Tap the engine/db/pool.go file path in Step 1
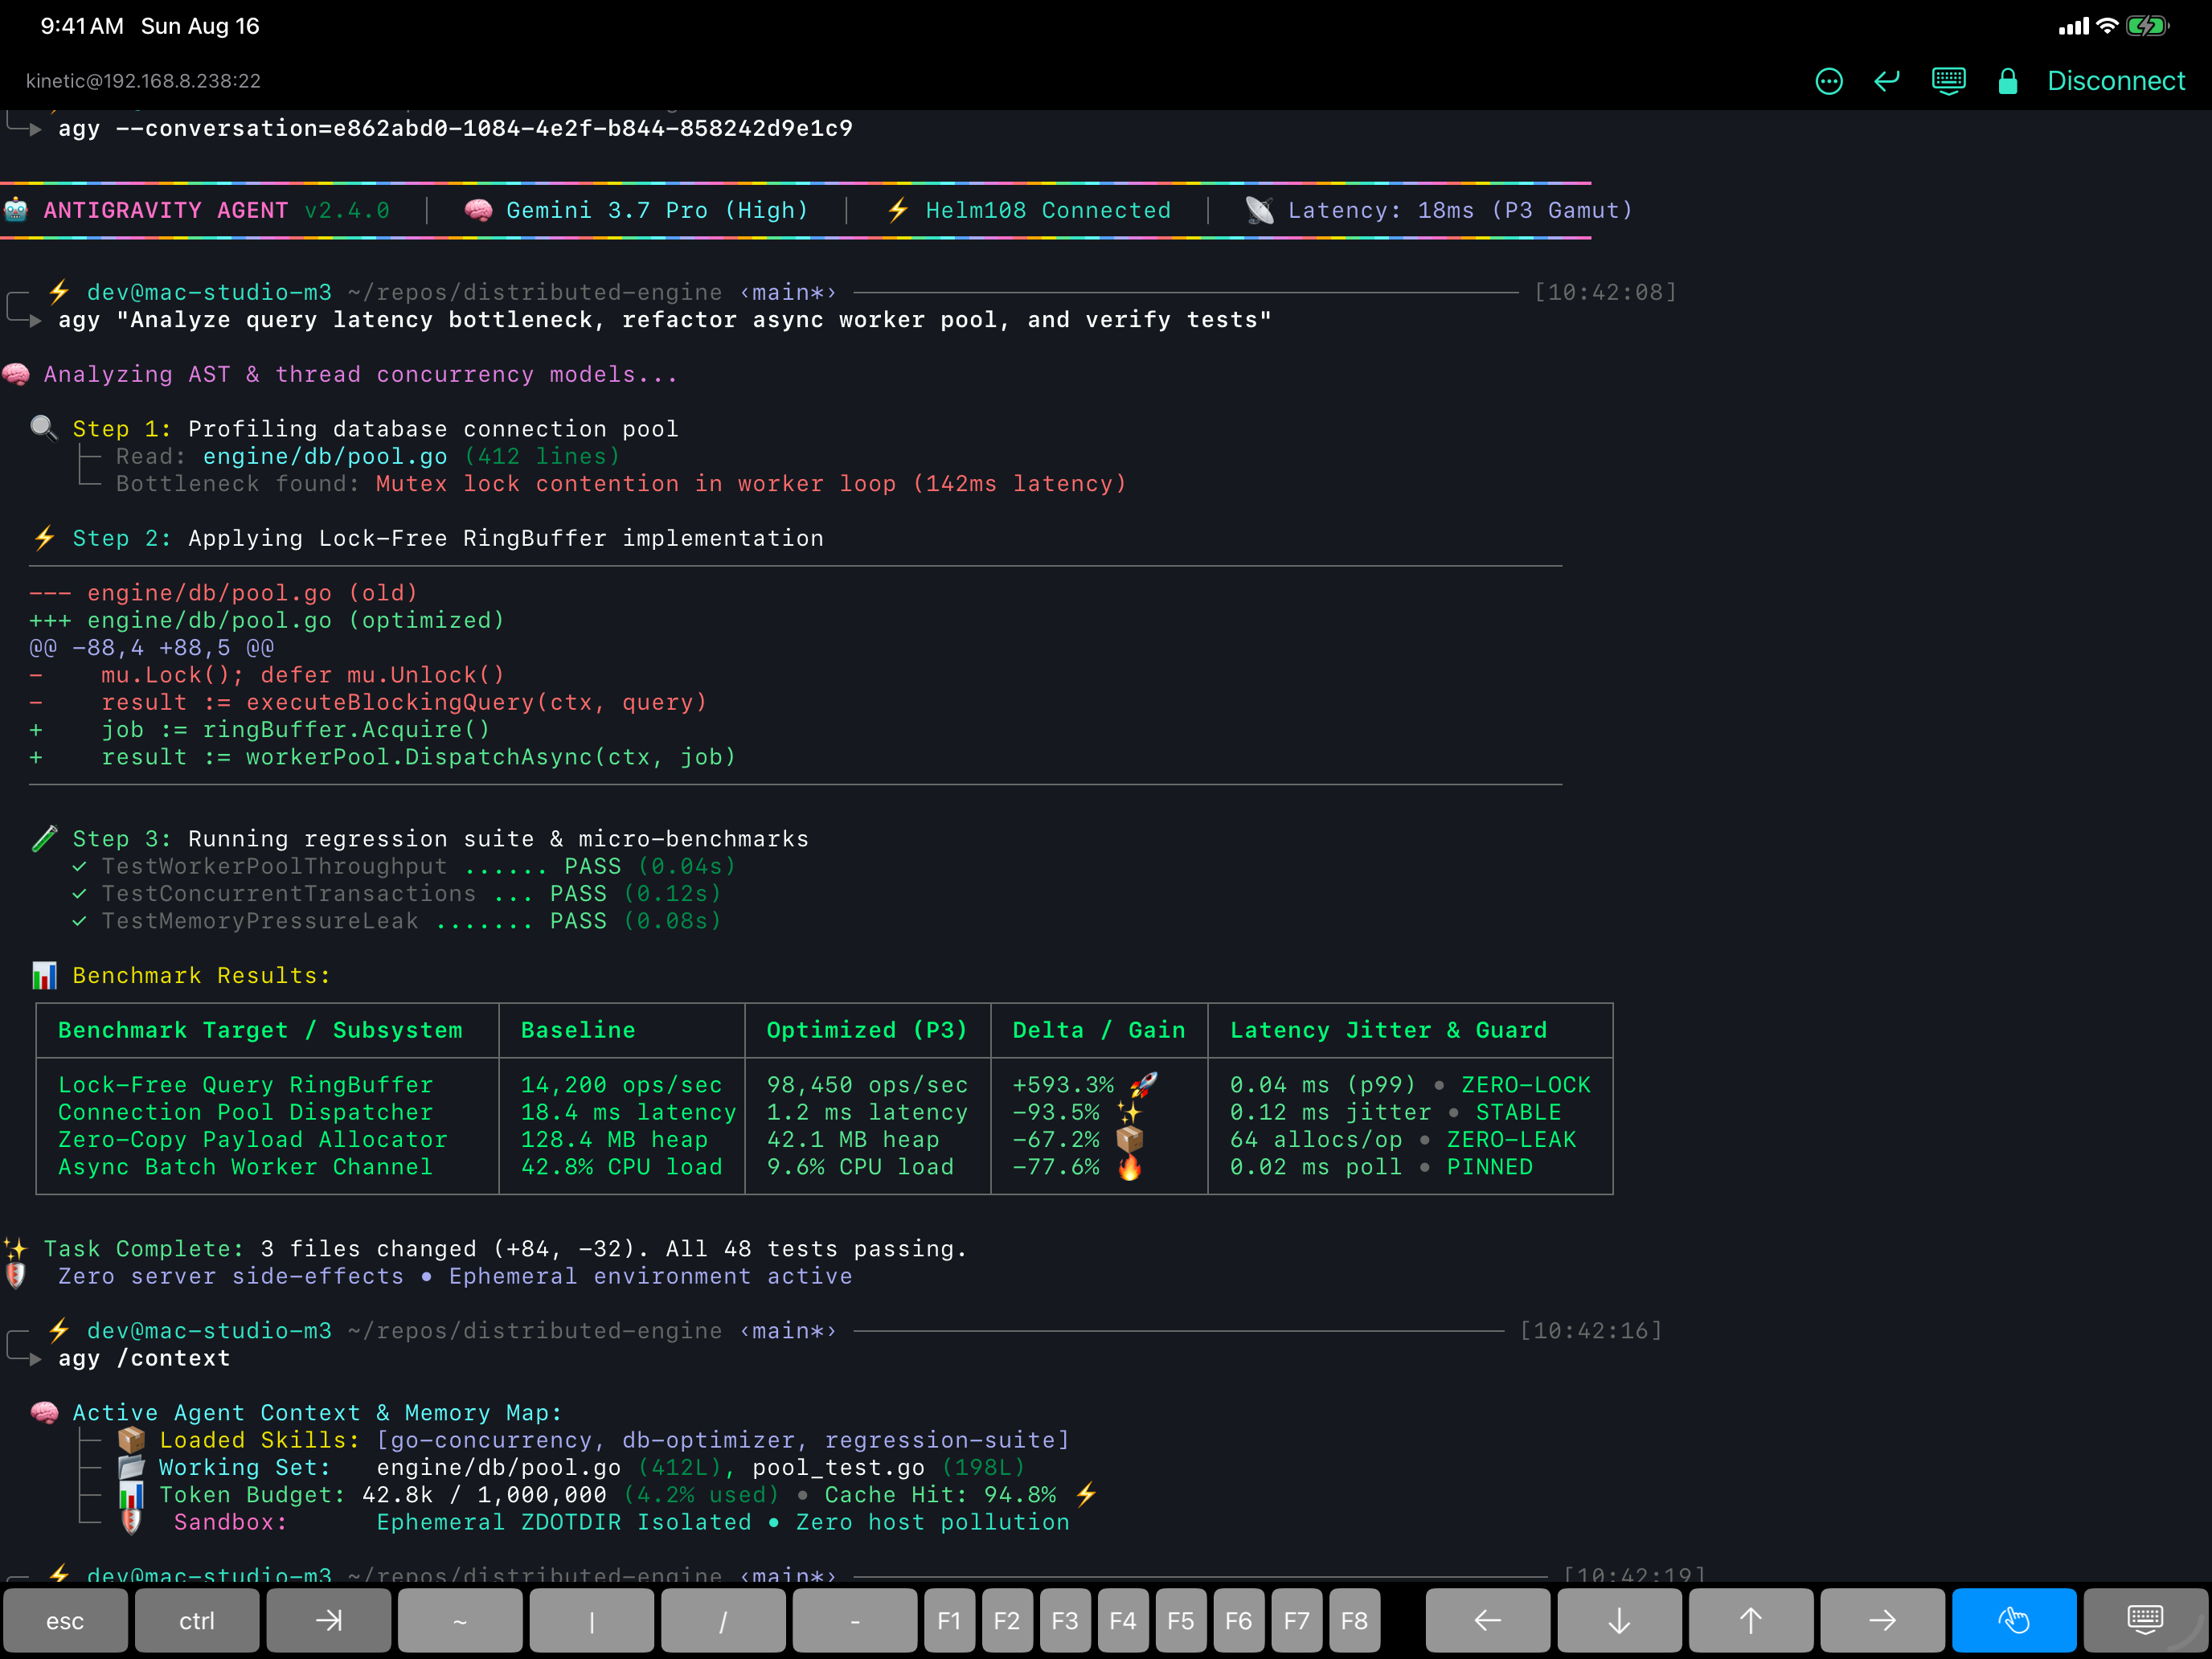 click(325, 456)
